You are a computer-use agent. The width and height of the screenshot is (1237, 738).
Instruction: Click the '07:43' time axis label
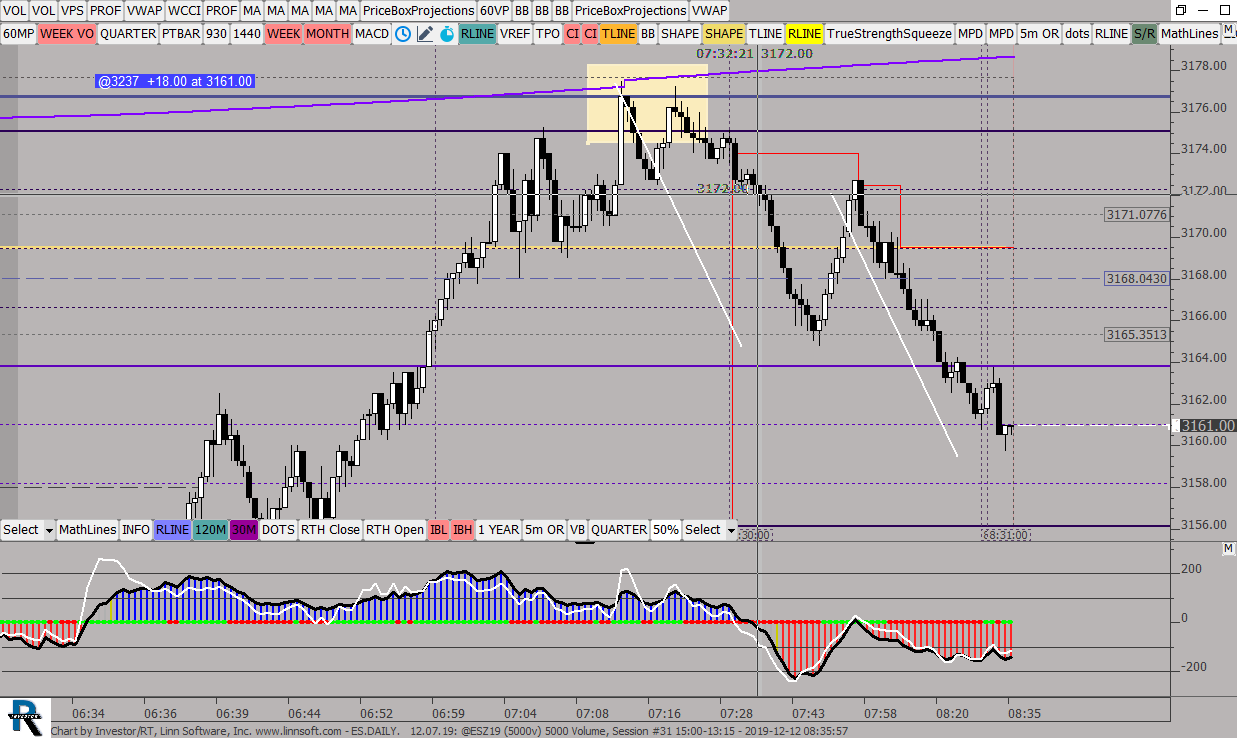pyautogui.click(x=807, y=713)
